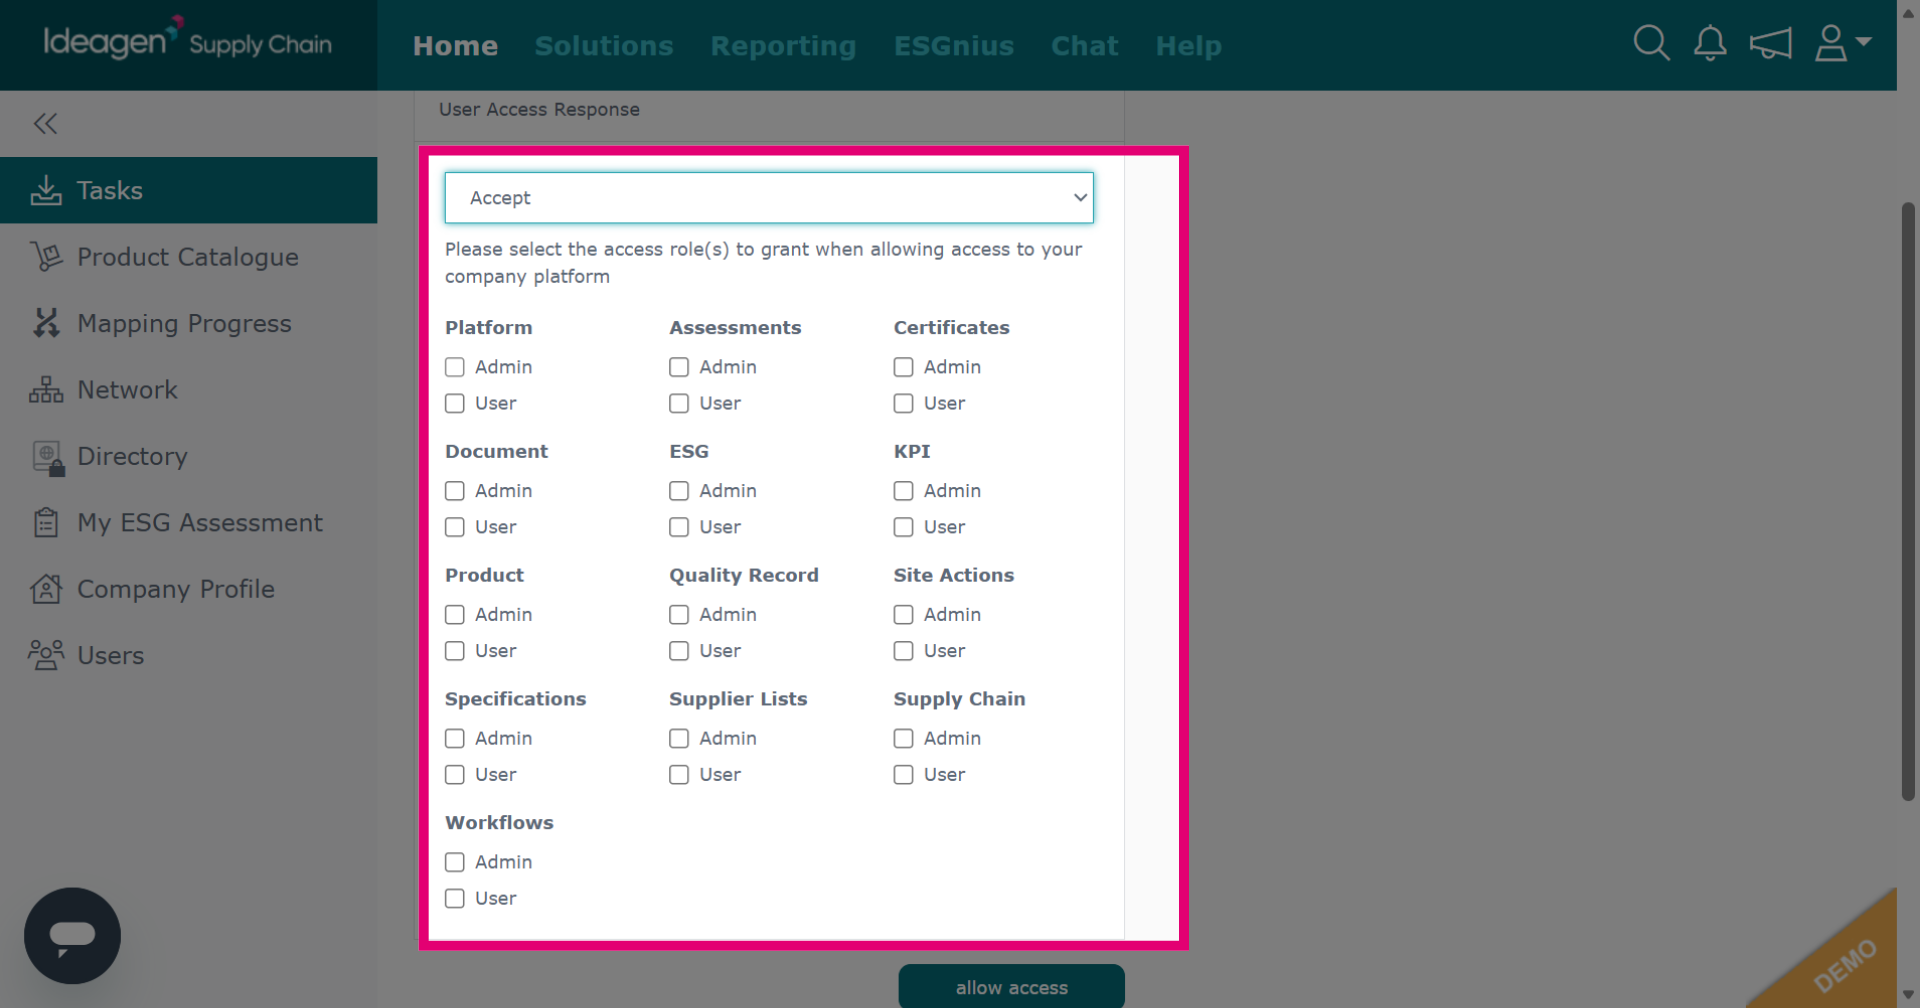Click the Directory icon

[48, 457]
